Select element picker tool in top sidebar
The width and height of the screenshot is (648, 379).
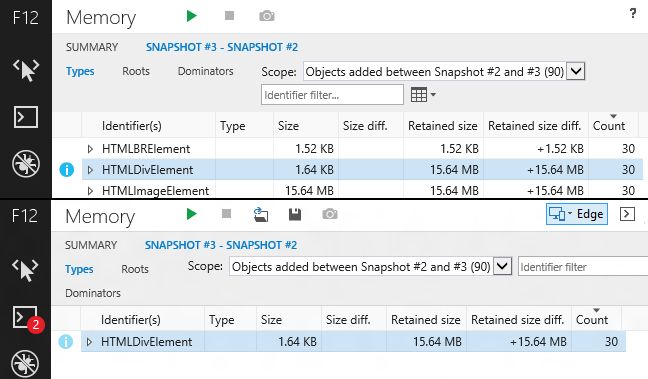(x=26, y=69)
